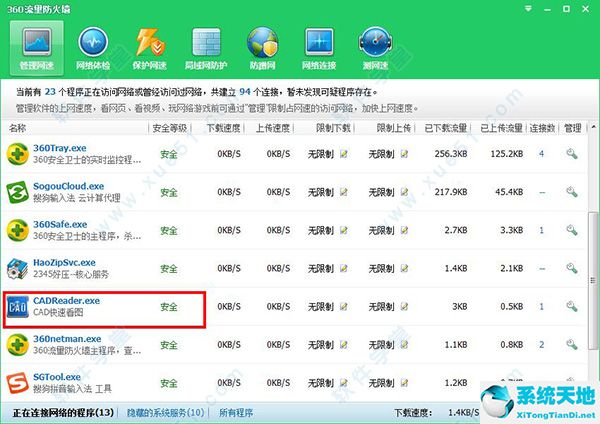View the 2 connections of 360netman.exe

(541, 345)
